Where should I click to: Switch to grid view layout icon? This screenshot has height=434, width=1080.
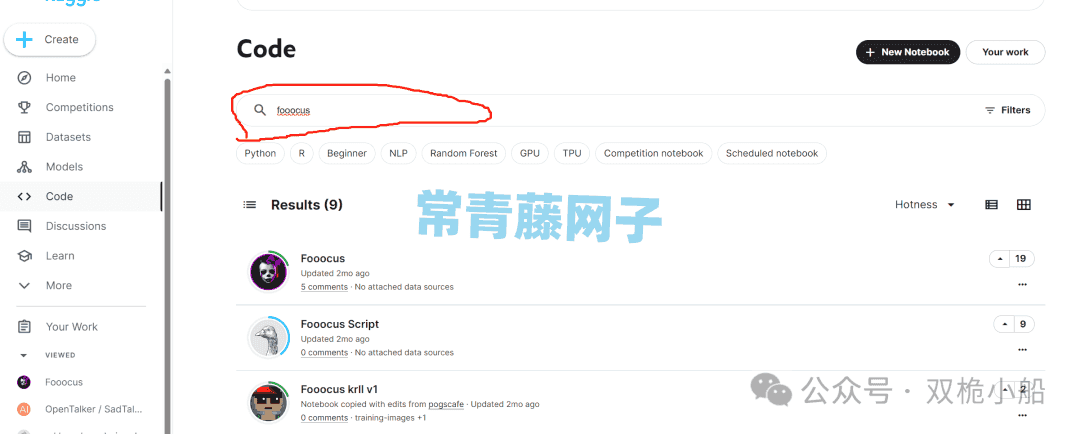[1024, 205]
